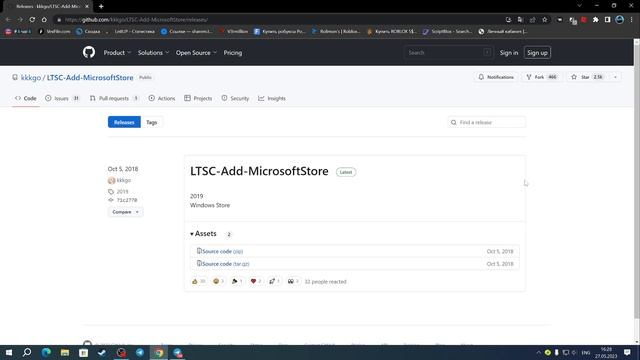Expand the Compare dropdown
The image size is (640, 360).
pos(125,212)
